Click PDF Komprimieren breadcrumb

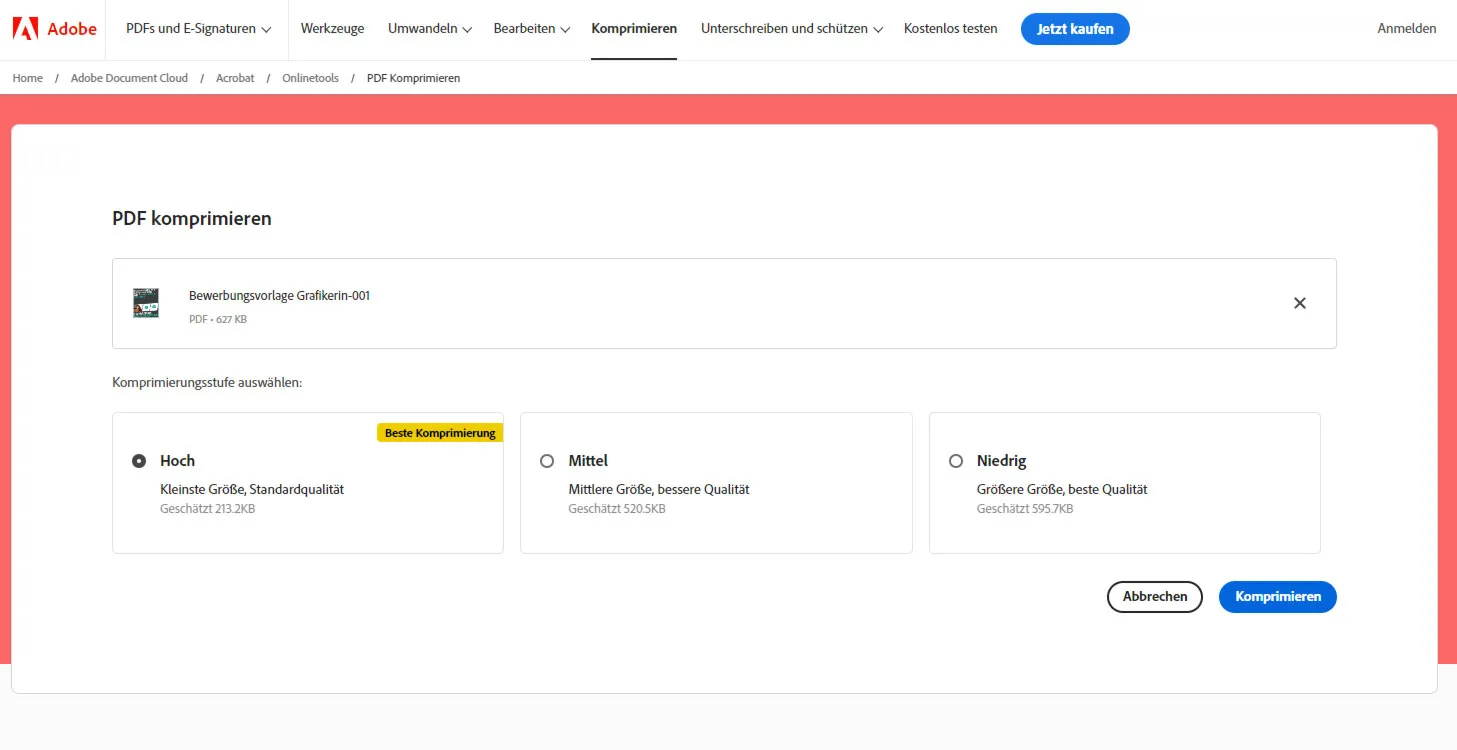pos(414,78)
